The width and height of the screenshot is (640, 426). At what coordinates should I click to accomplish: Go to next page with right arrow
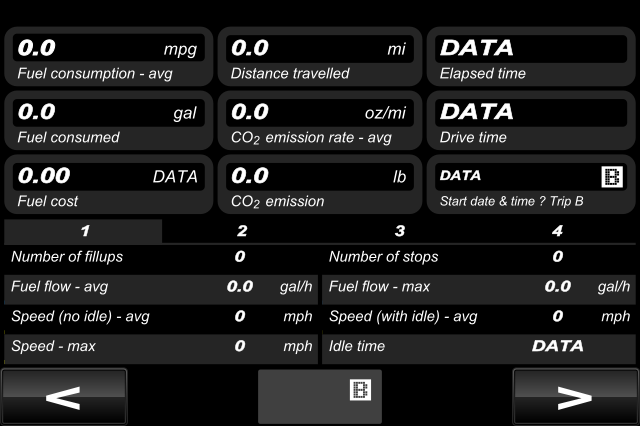pos(576,397)
